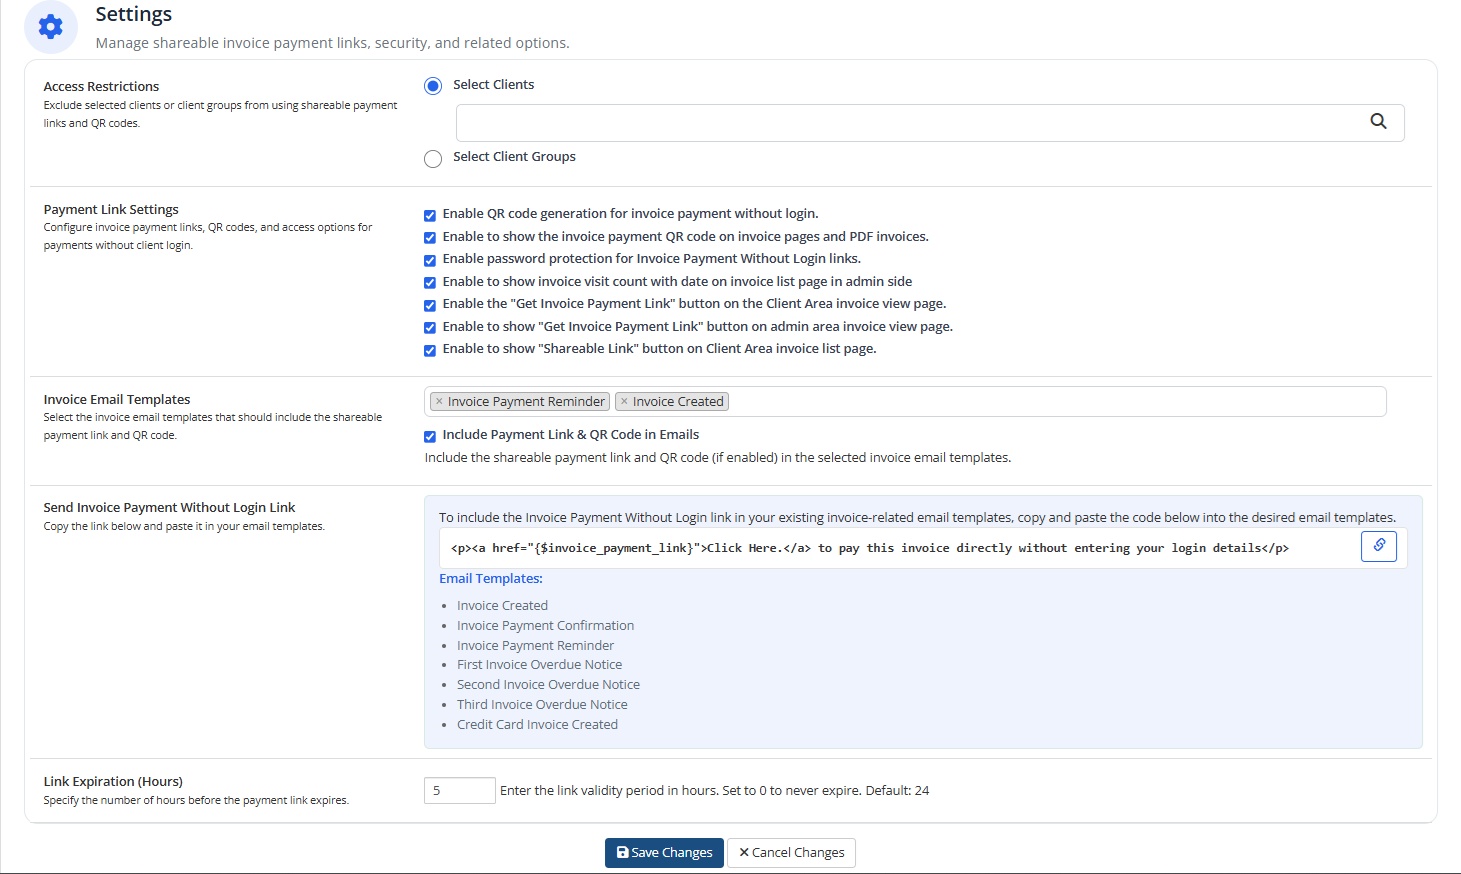The width and height of the screenshot is (1461, 874).
Task: Toggle password protection for payment links
Action: 430,260
